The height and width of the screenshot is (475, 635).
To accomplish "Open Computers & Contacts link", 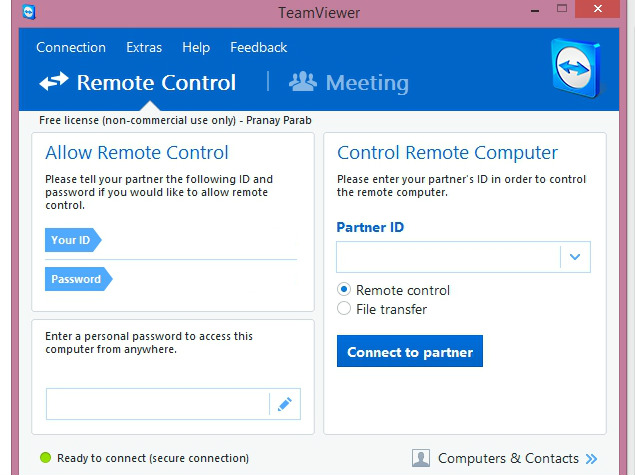I will 508,458.
